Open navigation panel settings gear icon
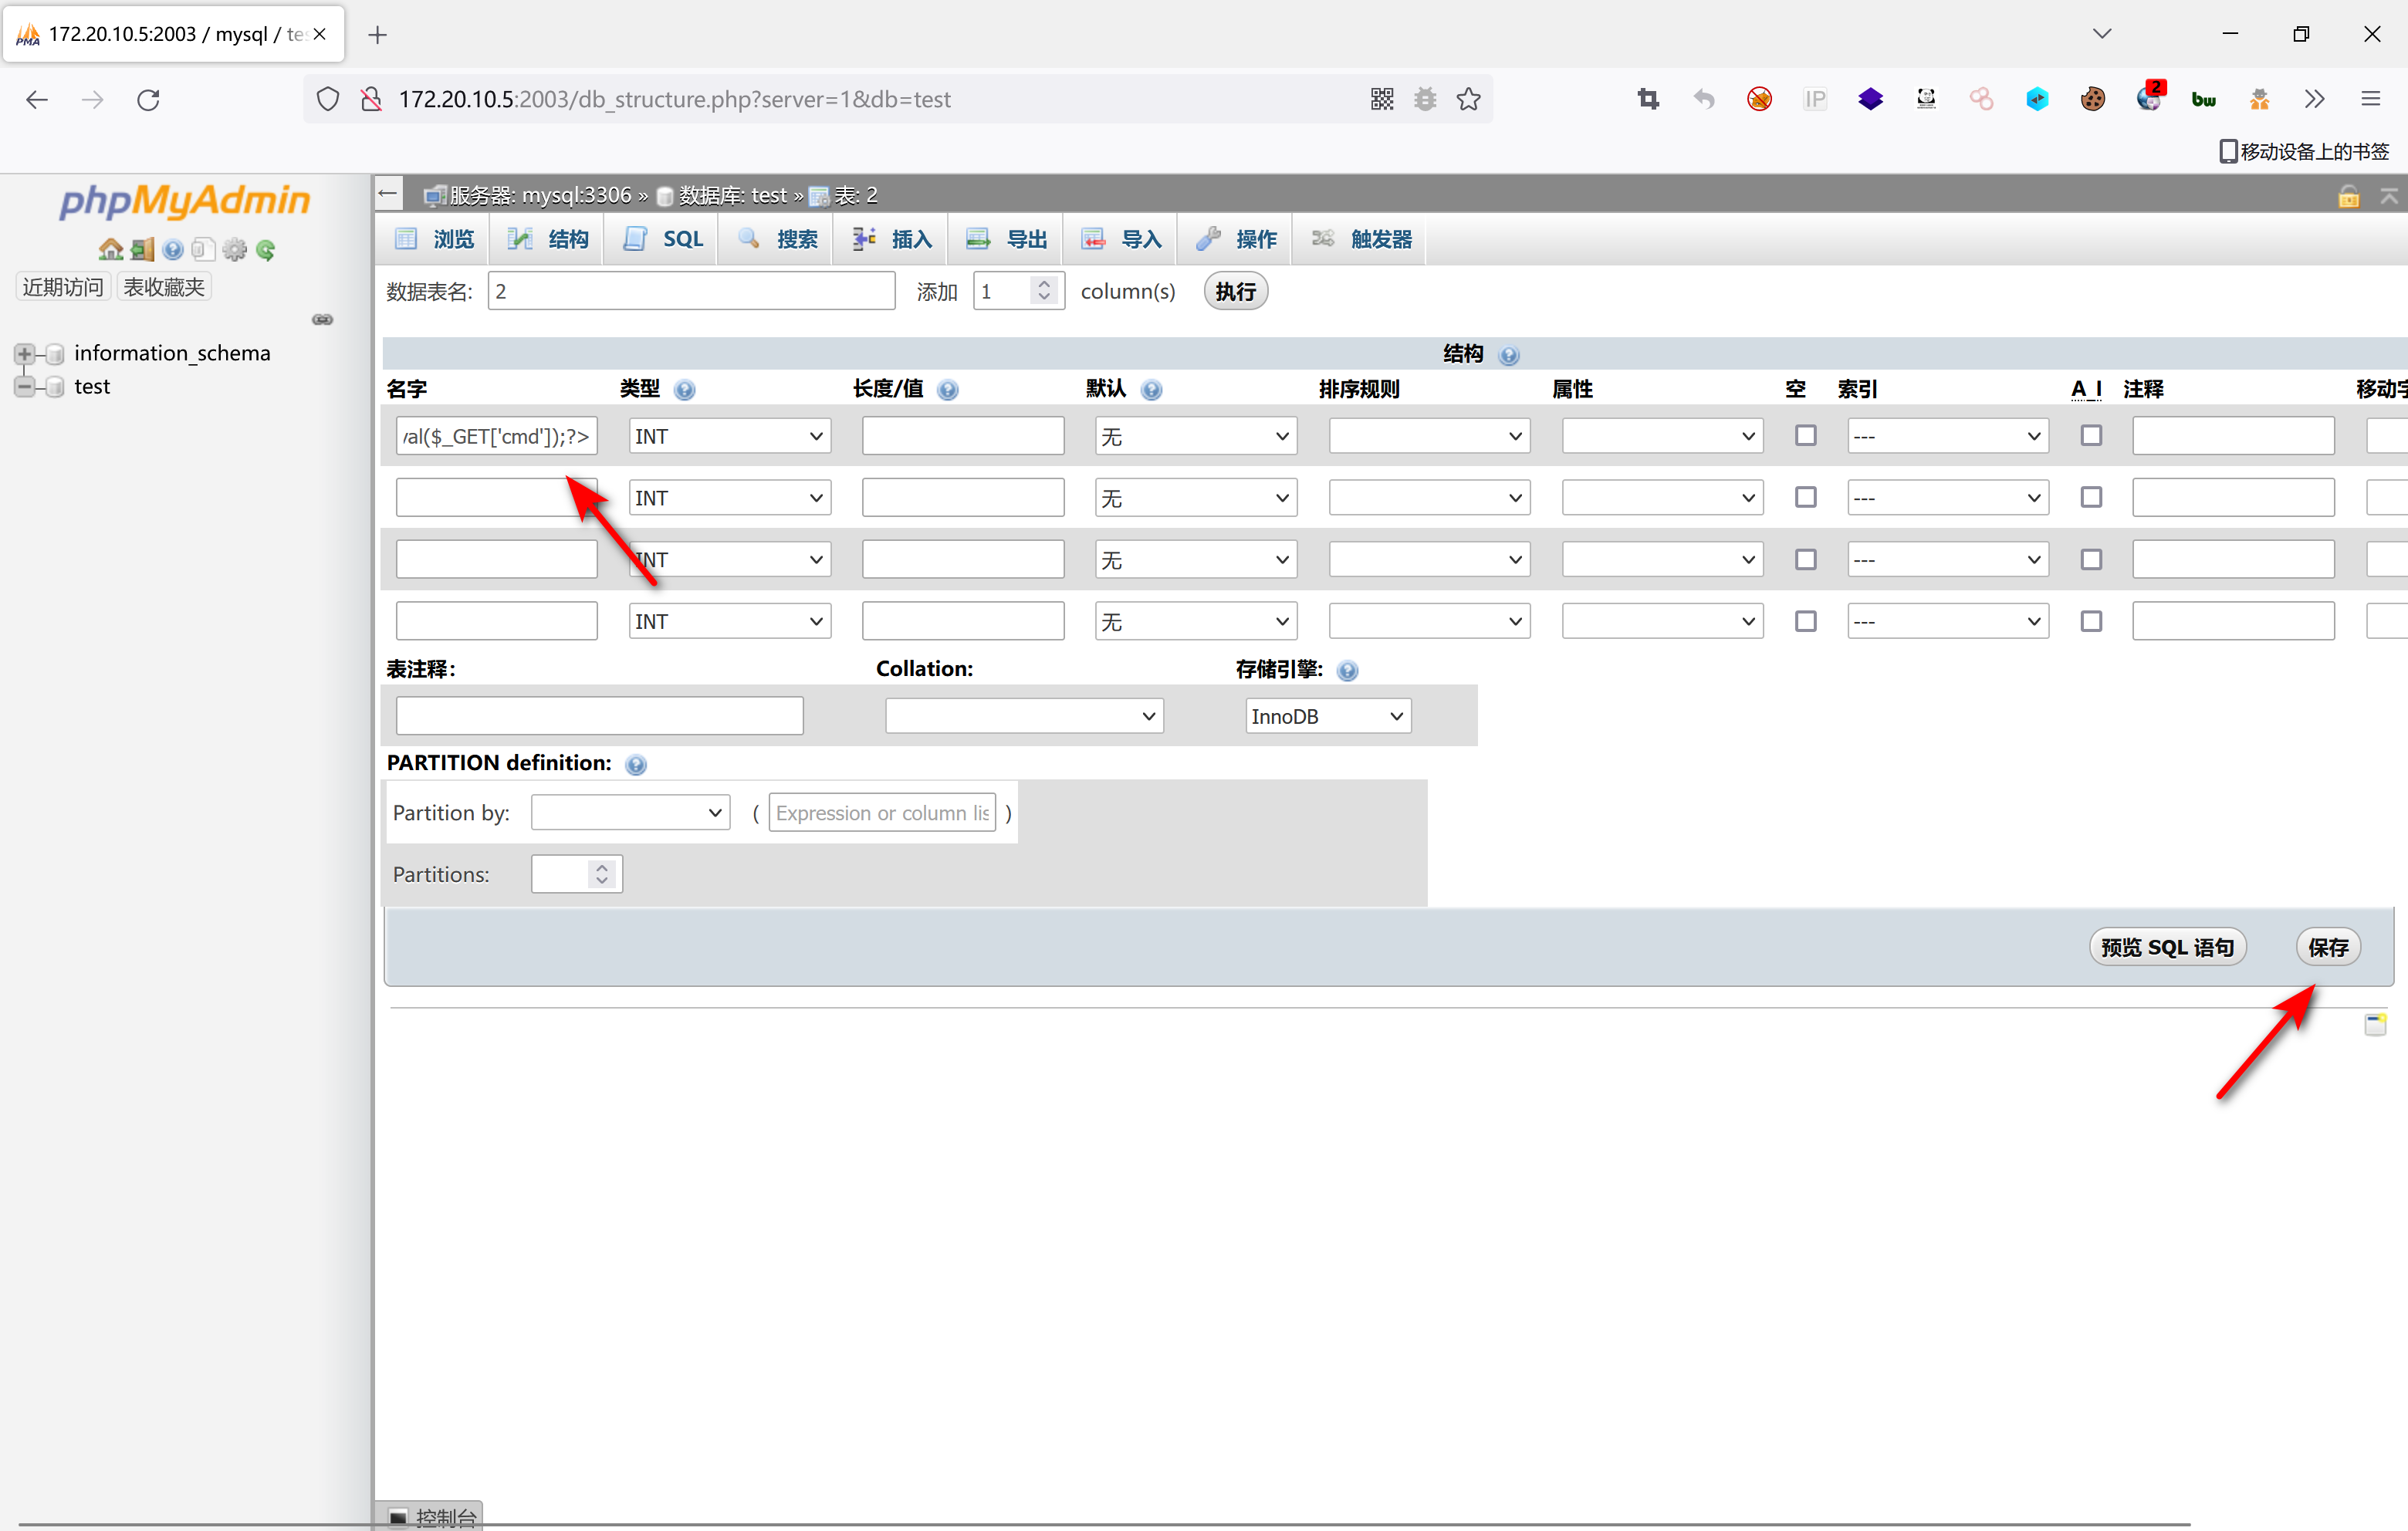 pos(235,249)
